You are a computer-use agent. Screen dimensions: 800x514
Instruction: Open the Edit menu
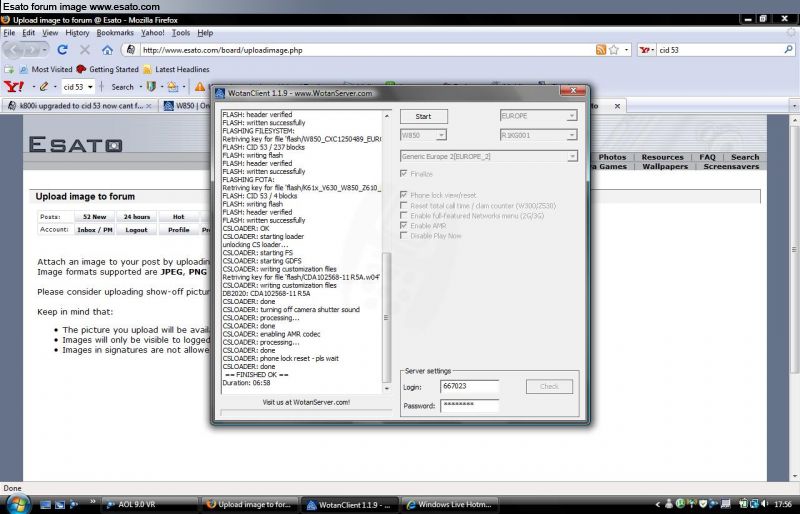coord(29,33)
